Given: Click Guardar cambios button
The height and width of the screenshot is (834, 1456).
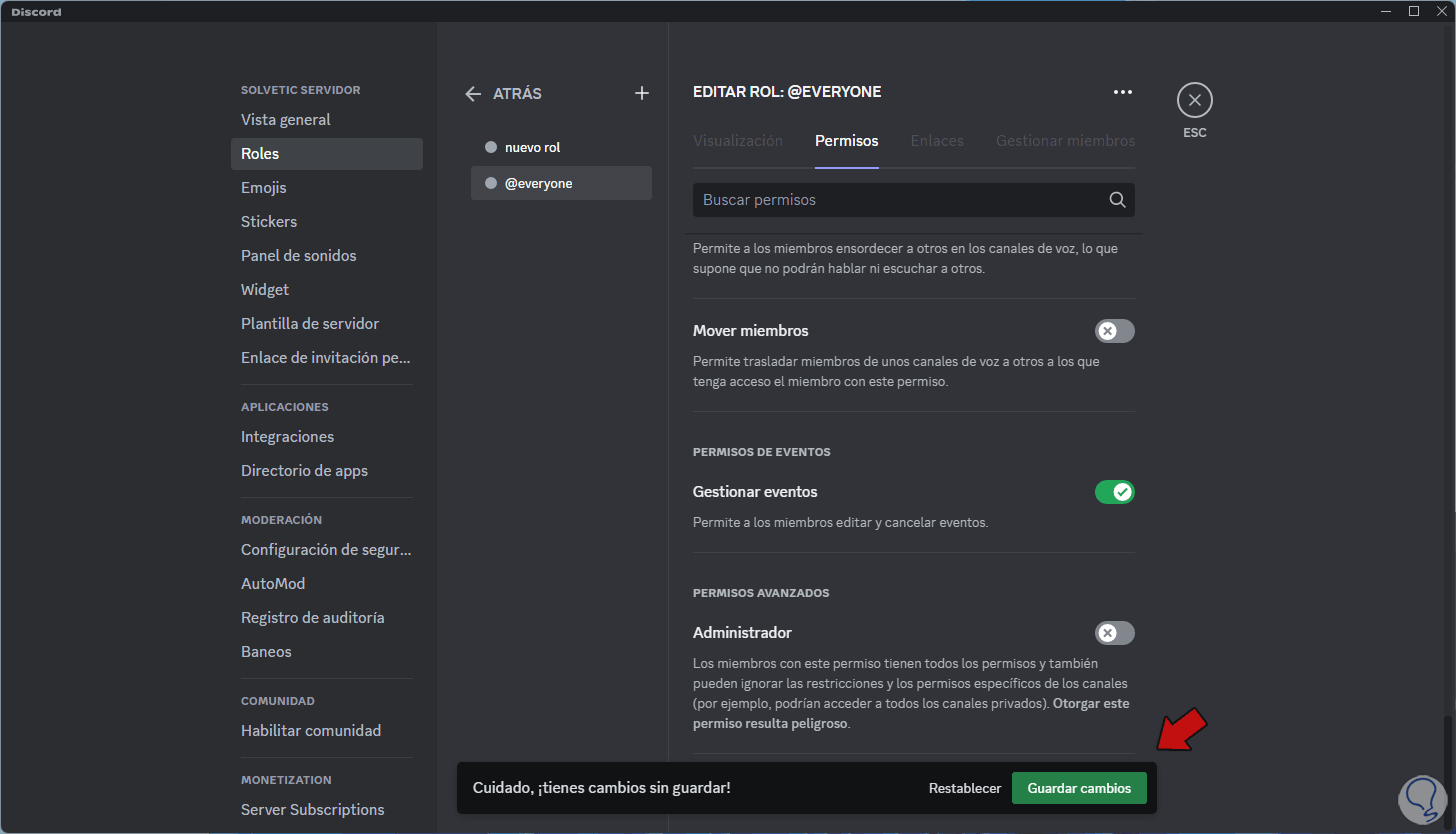Looking at the screenshot, I should coord(1079,788).
